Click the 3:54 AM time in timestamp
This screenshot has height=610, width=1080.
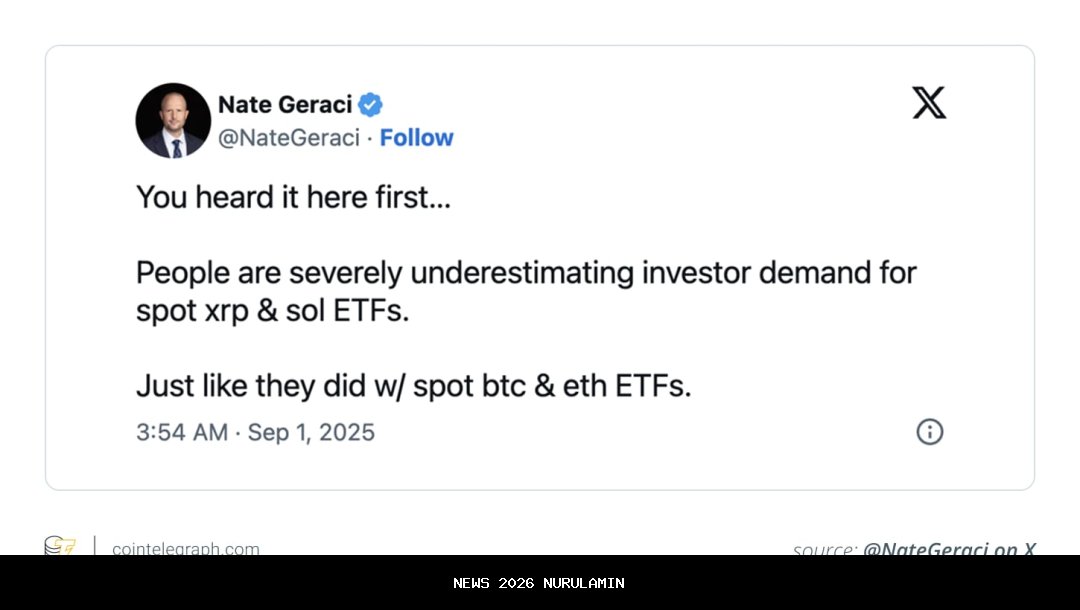coord(182,433)
